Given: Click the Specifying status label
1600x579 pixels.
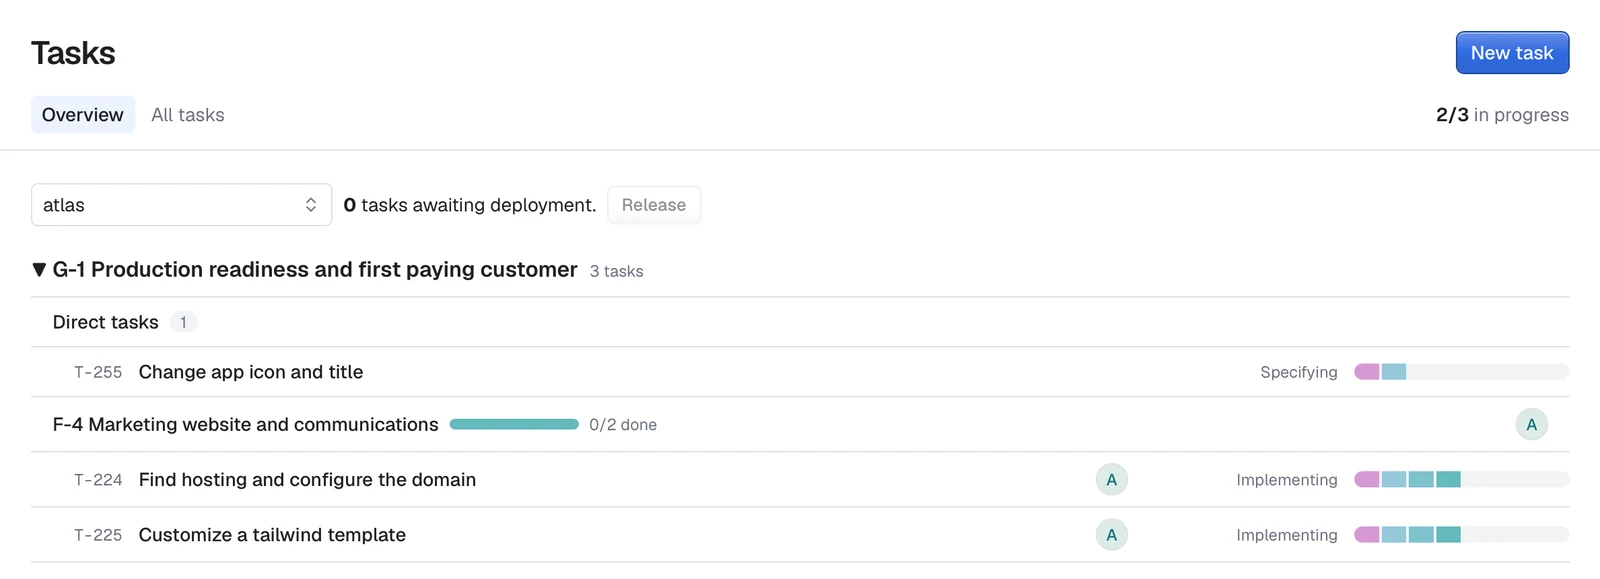Looking at the screenshot, I should [1299, 372].
